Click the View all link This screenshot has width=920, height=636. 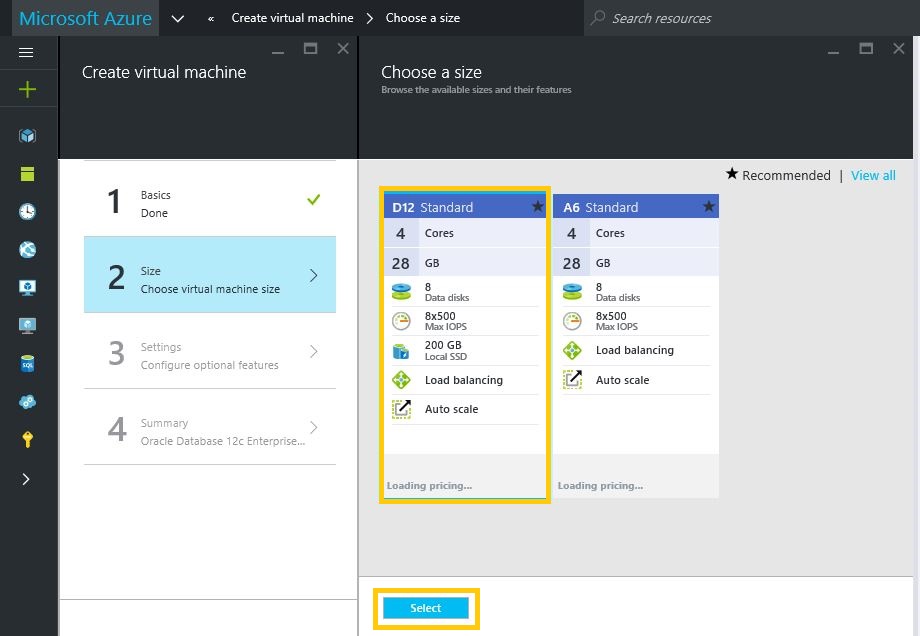click(873, 175)
